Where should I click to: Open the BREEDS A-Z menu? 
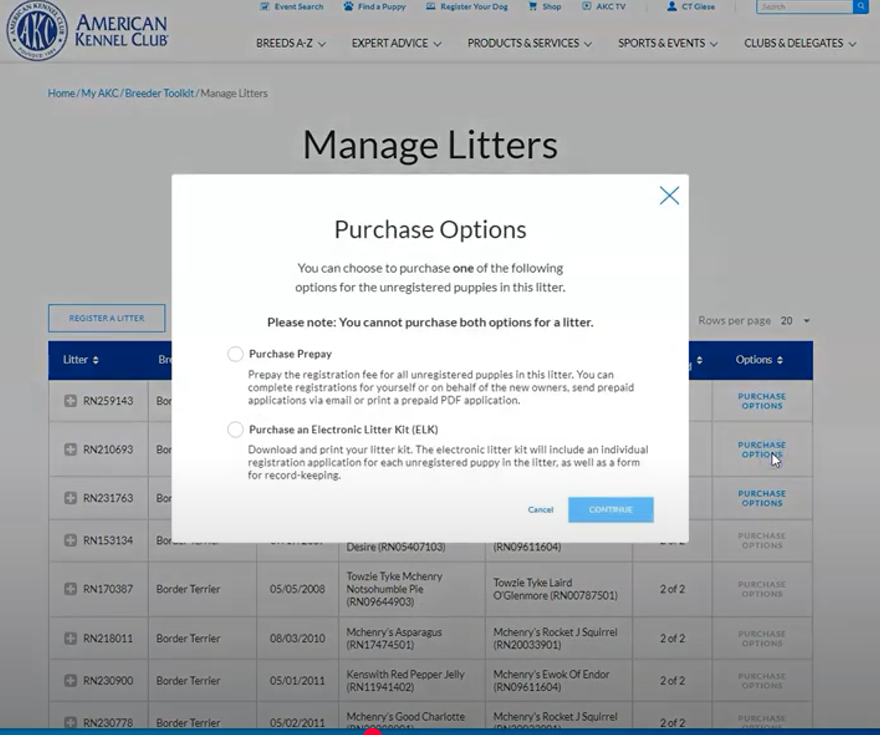289,43
